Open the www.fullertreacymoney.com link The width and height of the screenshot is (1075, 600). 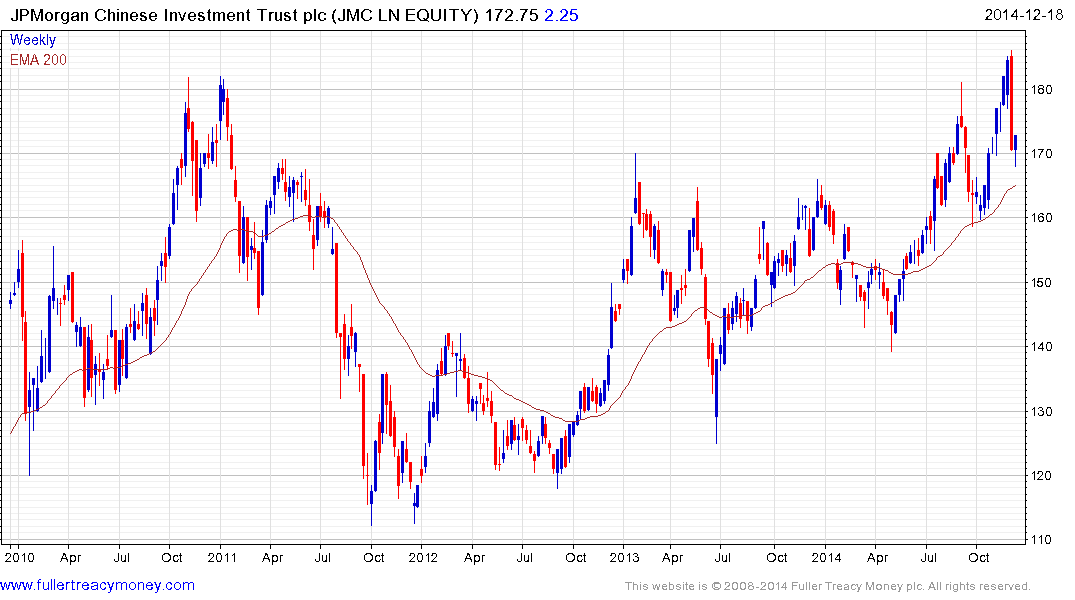[97, 585]
